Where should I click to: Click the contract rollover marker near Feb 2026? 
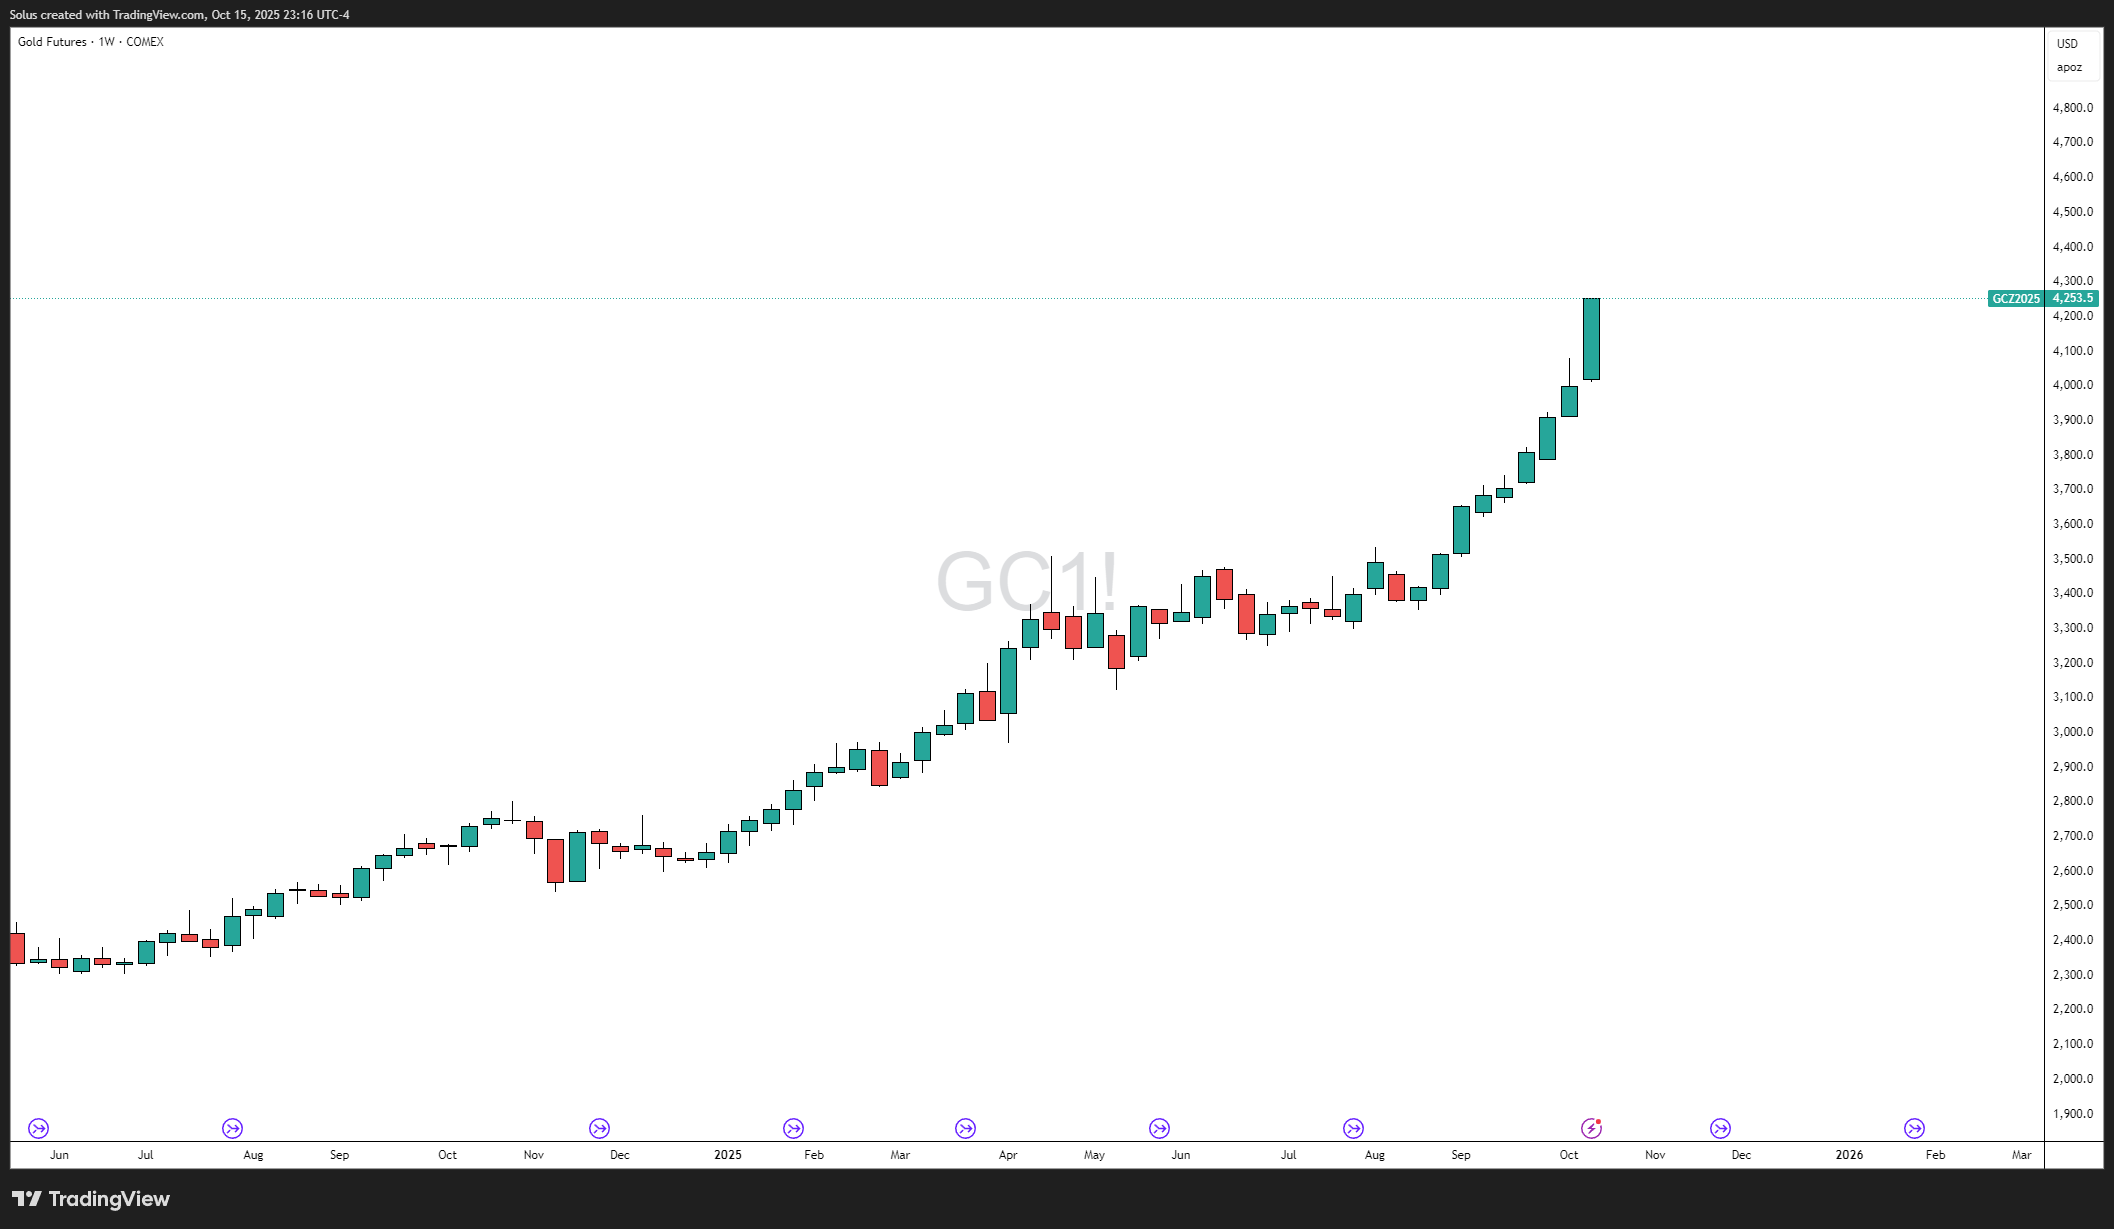coord(1914,1128)
